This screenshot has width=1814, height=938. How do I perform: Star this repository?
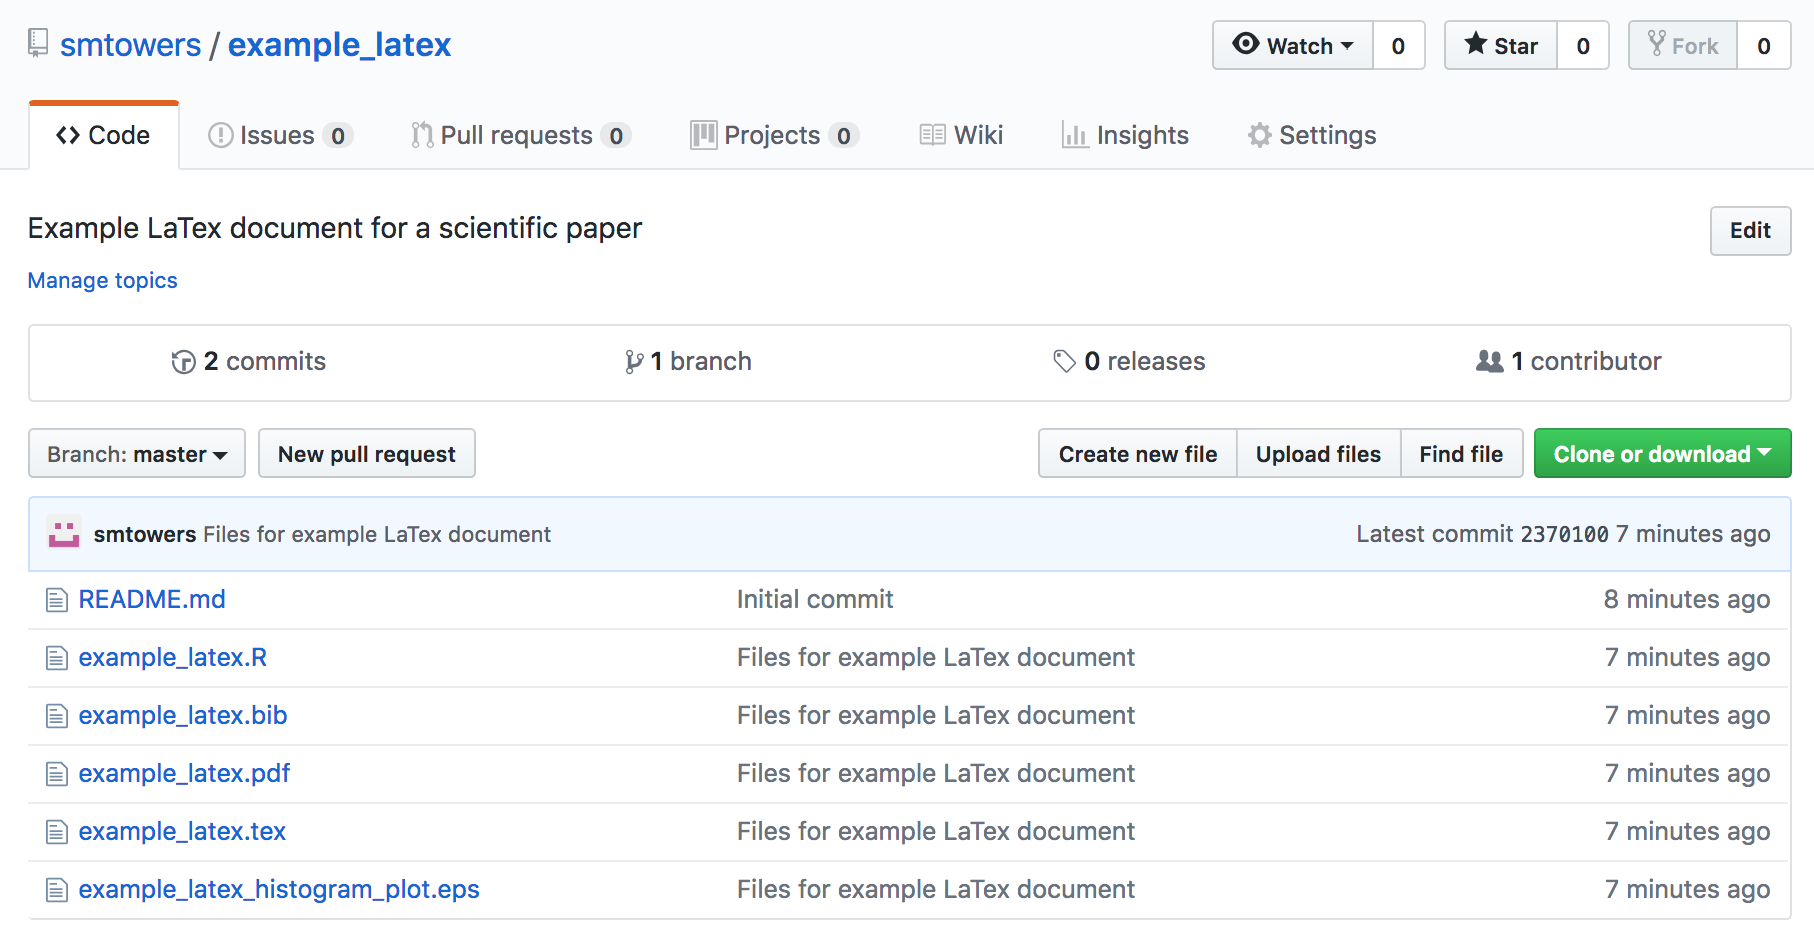[1501, 46]
